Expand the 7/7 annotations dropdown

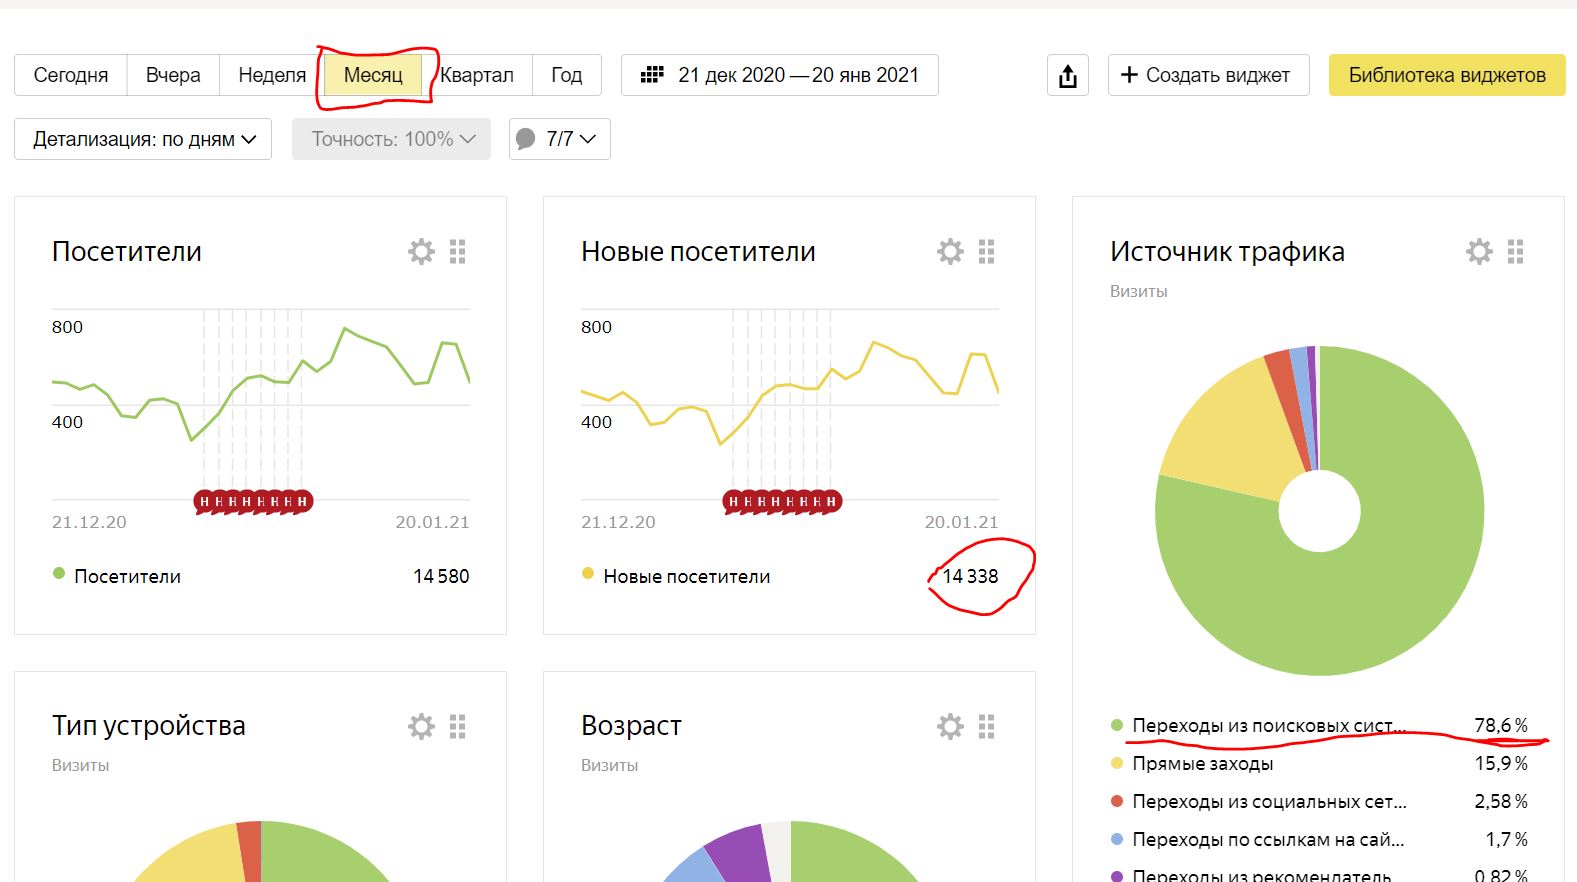point(559,139)
